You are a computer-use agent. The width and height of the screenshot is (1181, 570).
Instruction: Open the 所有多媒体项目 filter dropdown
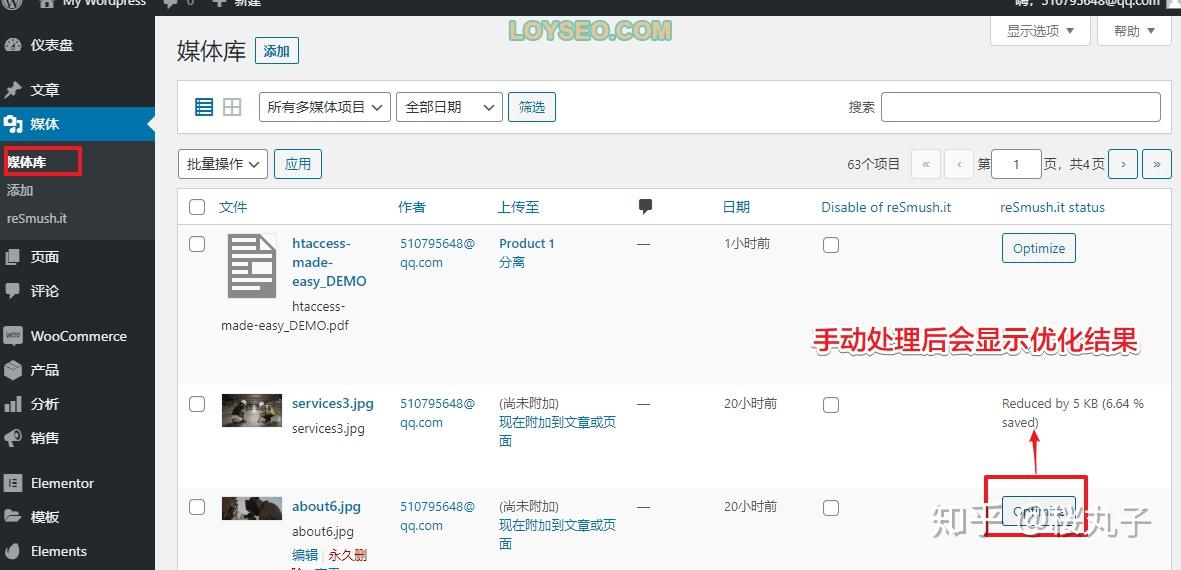click(325, 107)
